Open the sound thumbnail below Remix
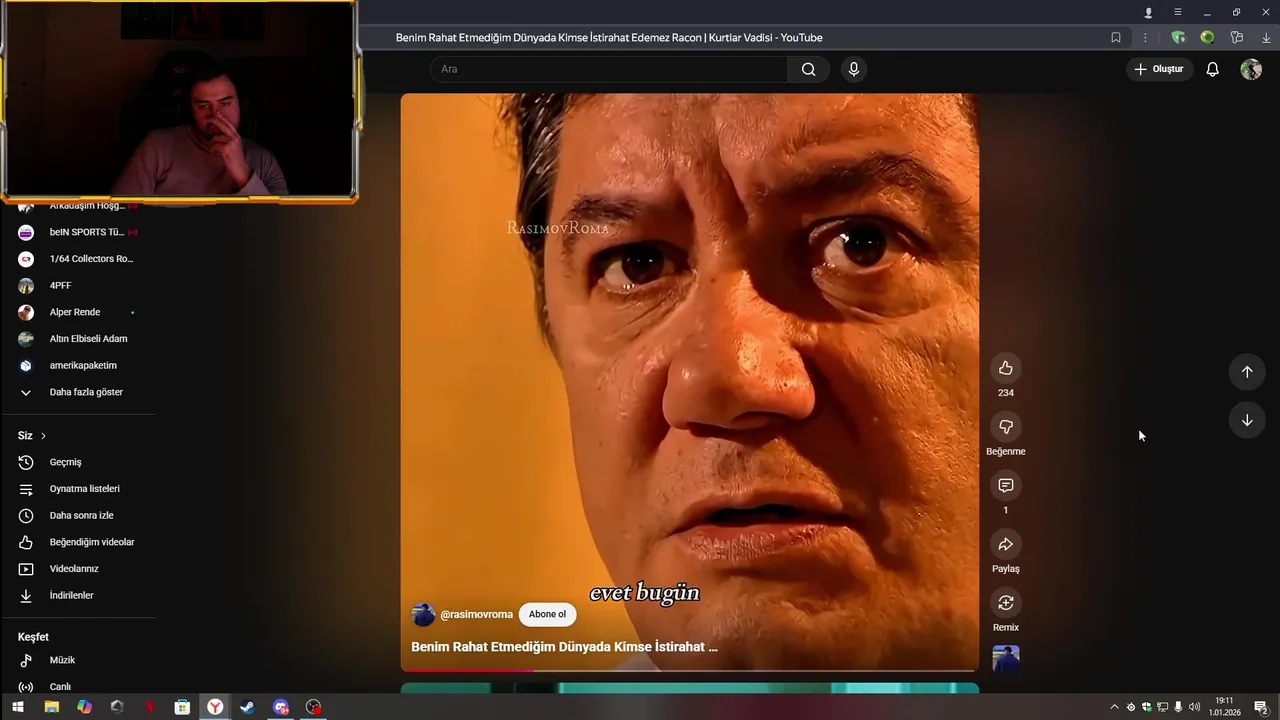Screen dimensions: 1280x720 (x=1005, y=658)
